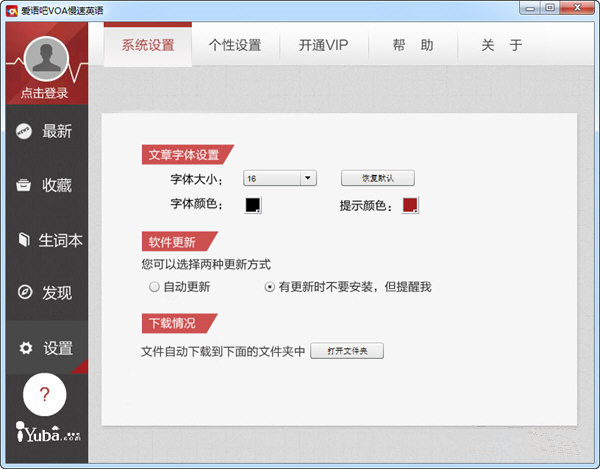600x469 pixels.
Task: Select the 自动更新 radio button
Action: coord(154,287)
